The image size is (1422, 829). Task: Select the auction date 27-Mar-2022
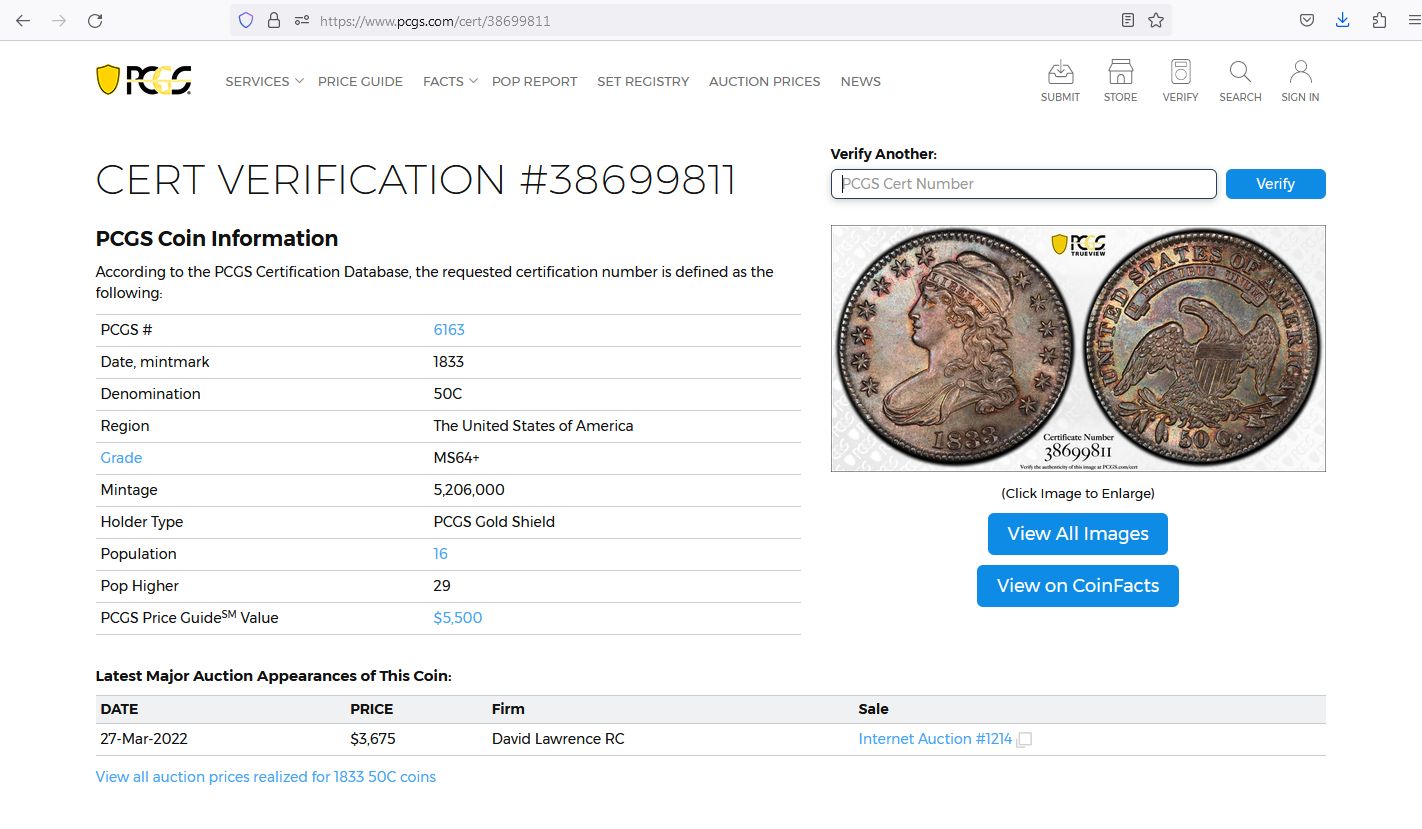point(144,739)
